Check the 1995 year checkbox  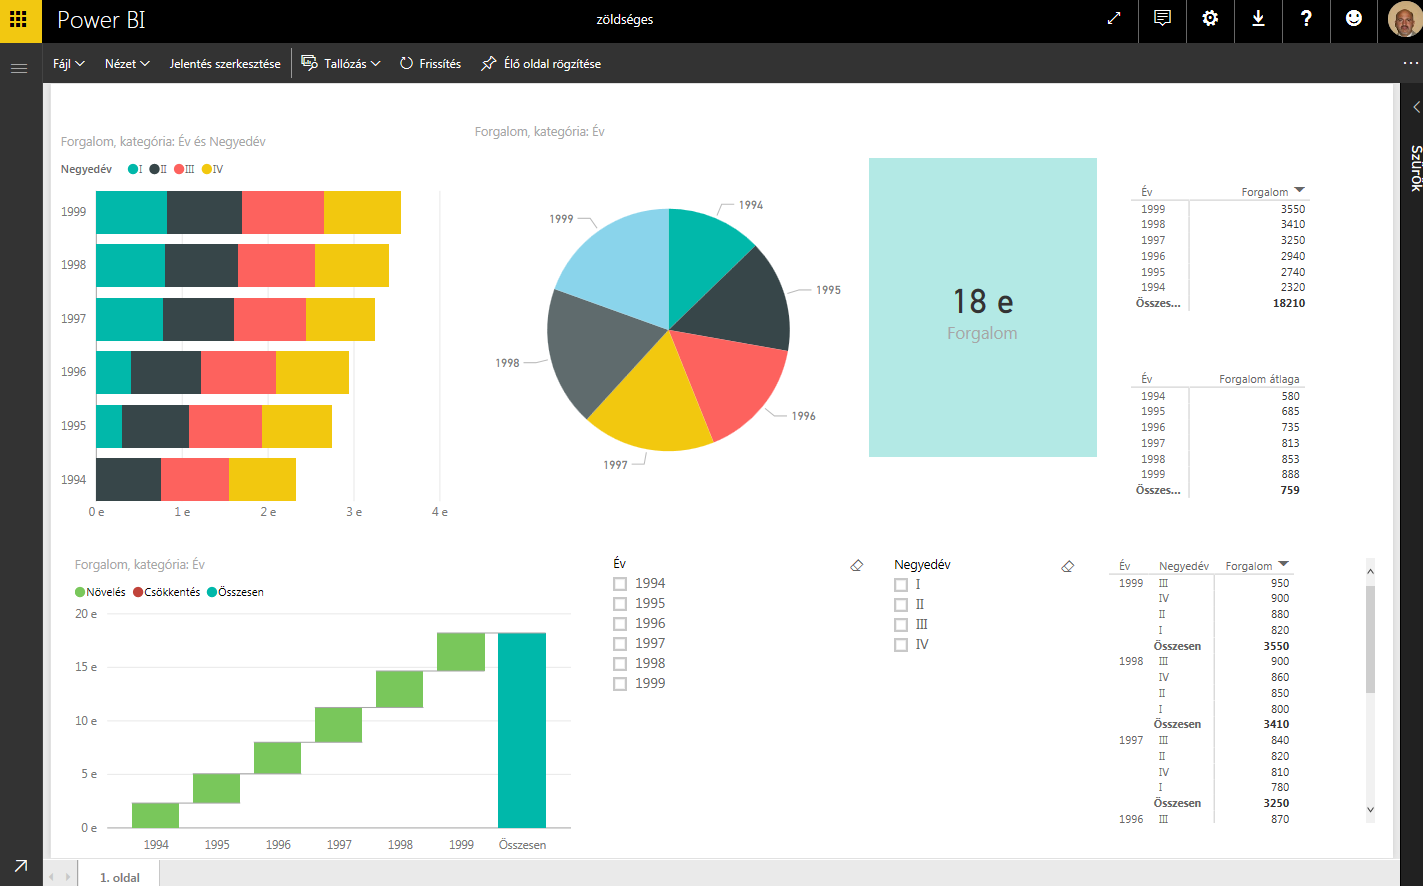pos(620,604)
